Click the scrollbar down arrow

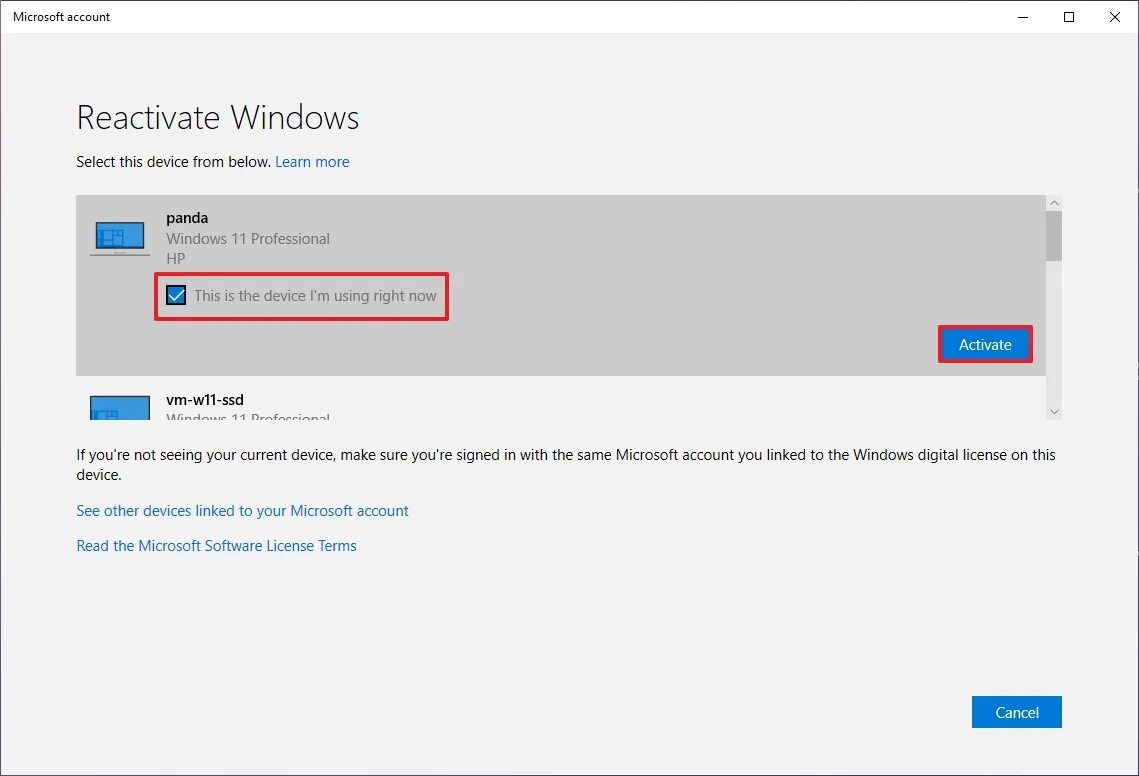tap(1054, 411)
